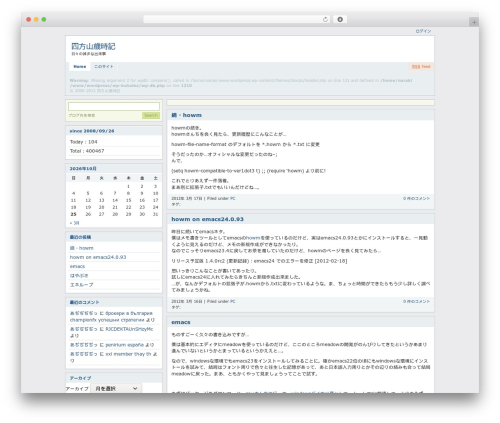The image size is (500, 423).
Task: Open comments link of howm on emacs24.0.93 post
Action: click(x=416, y=301)
